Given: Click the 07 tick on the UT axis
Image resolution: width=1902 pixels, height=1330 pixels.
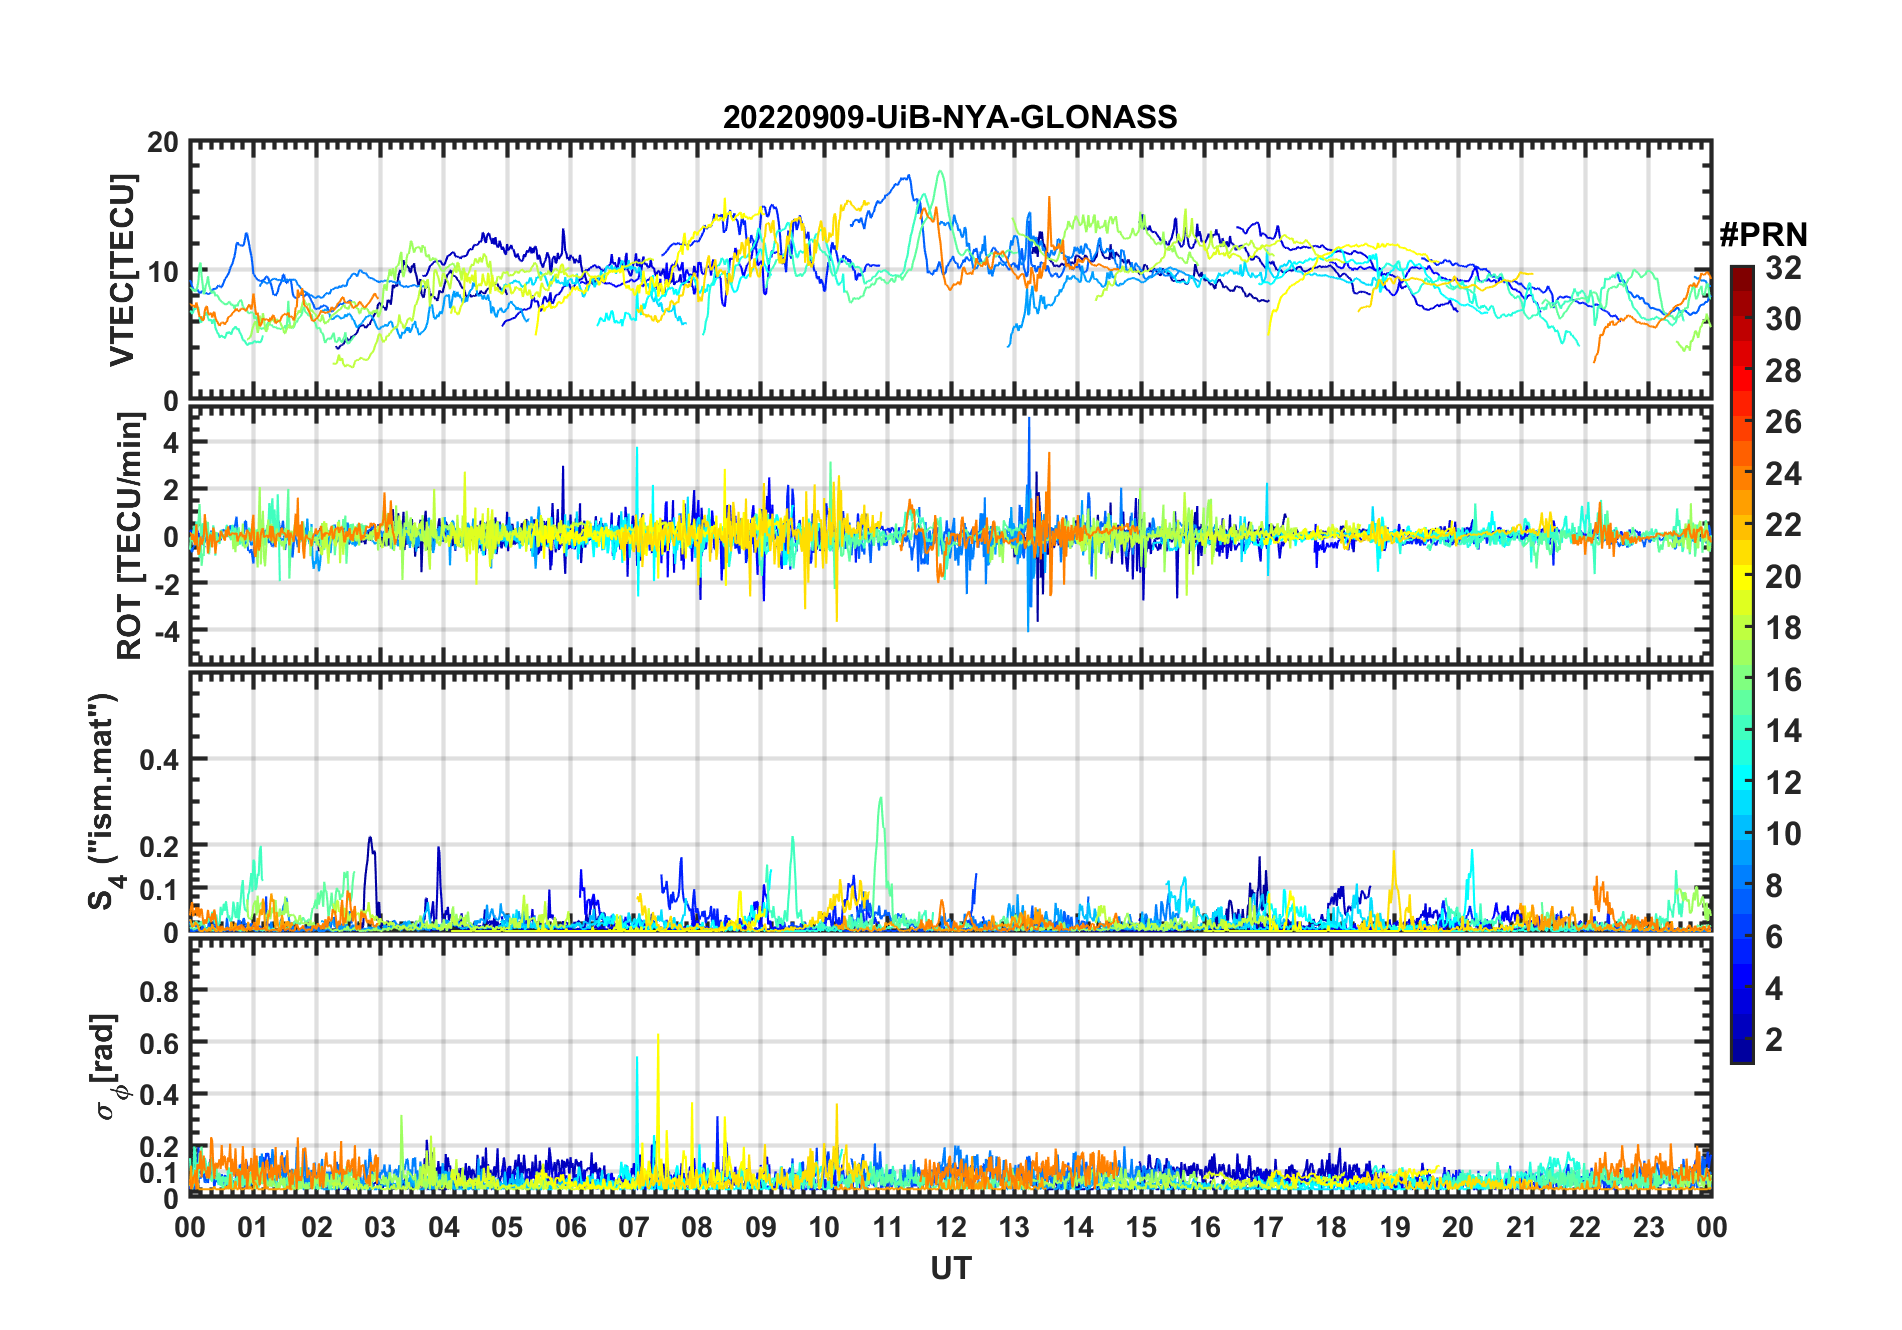Looking at the screenshot, I should click(634, 1227).
